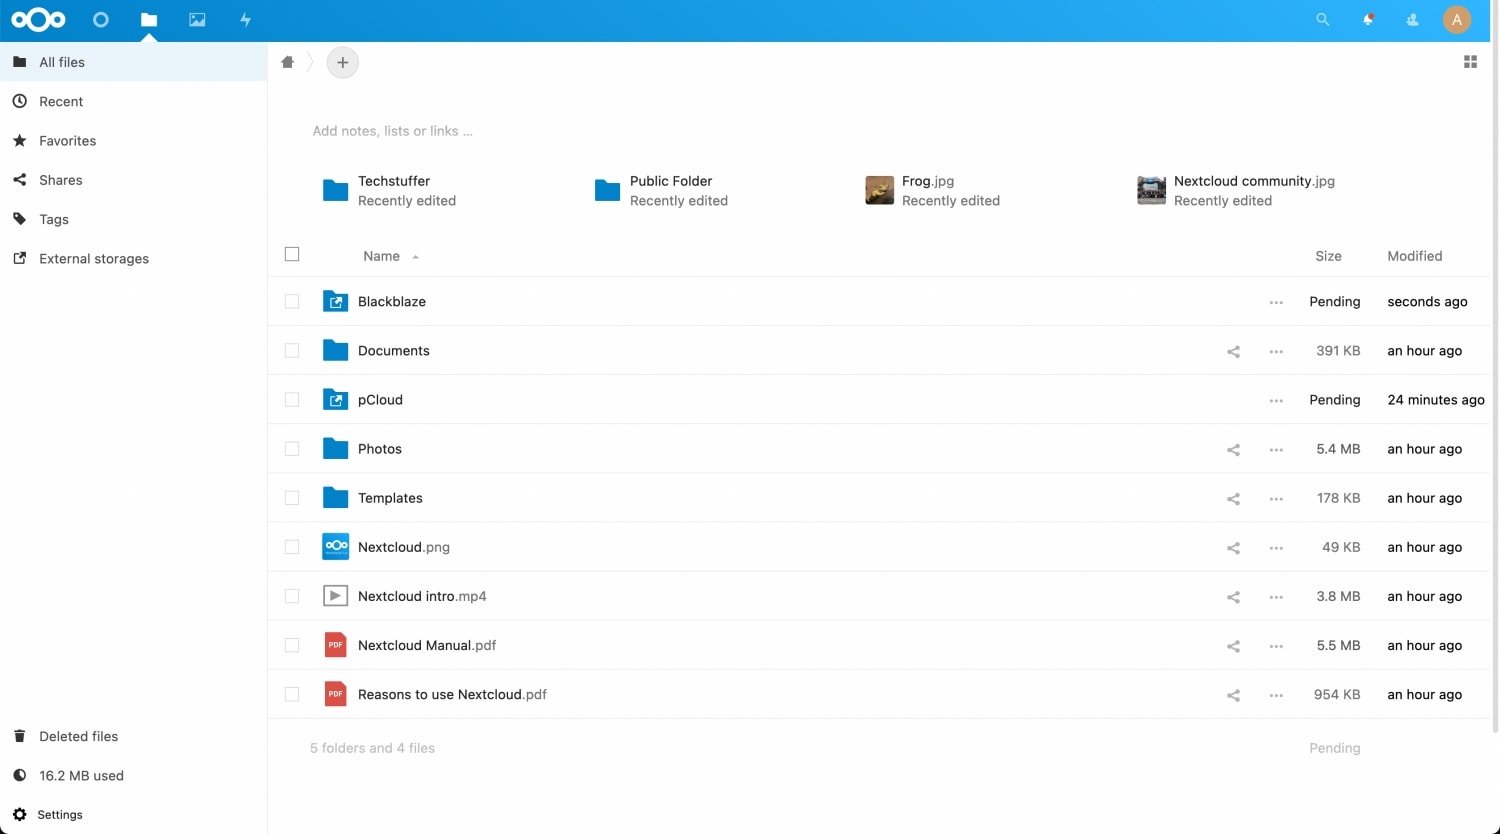Click the 'Add notes, lists or links' field
Image resolution: width=1500 pixels, height=834 pixels.
pos(393,131)
